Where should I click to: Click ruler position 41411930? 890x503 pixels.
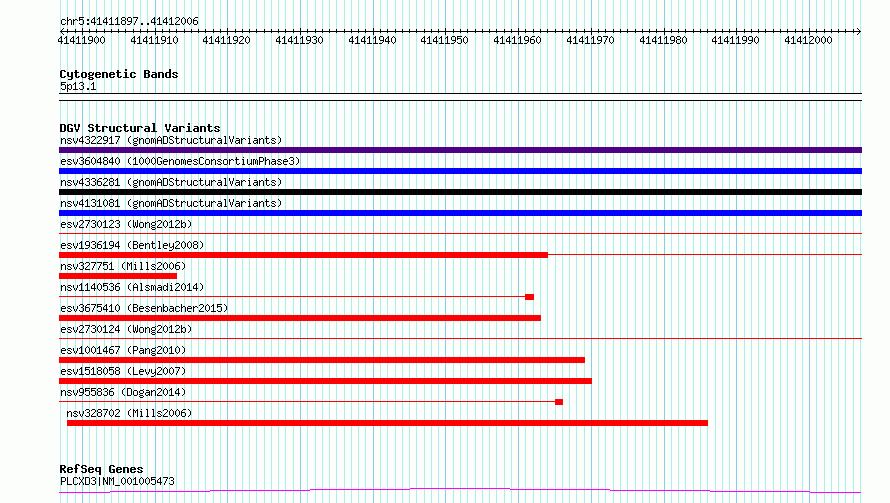pyautogui.click(x=299, y=40)
